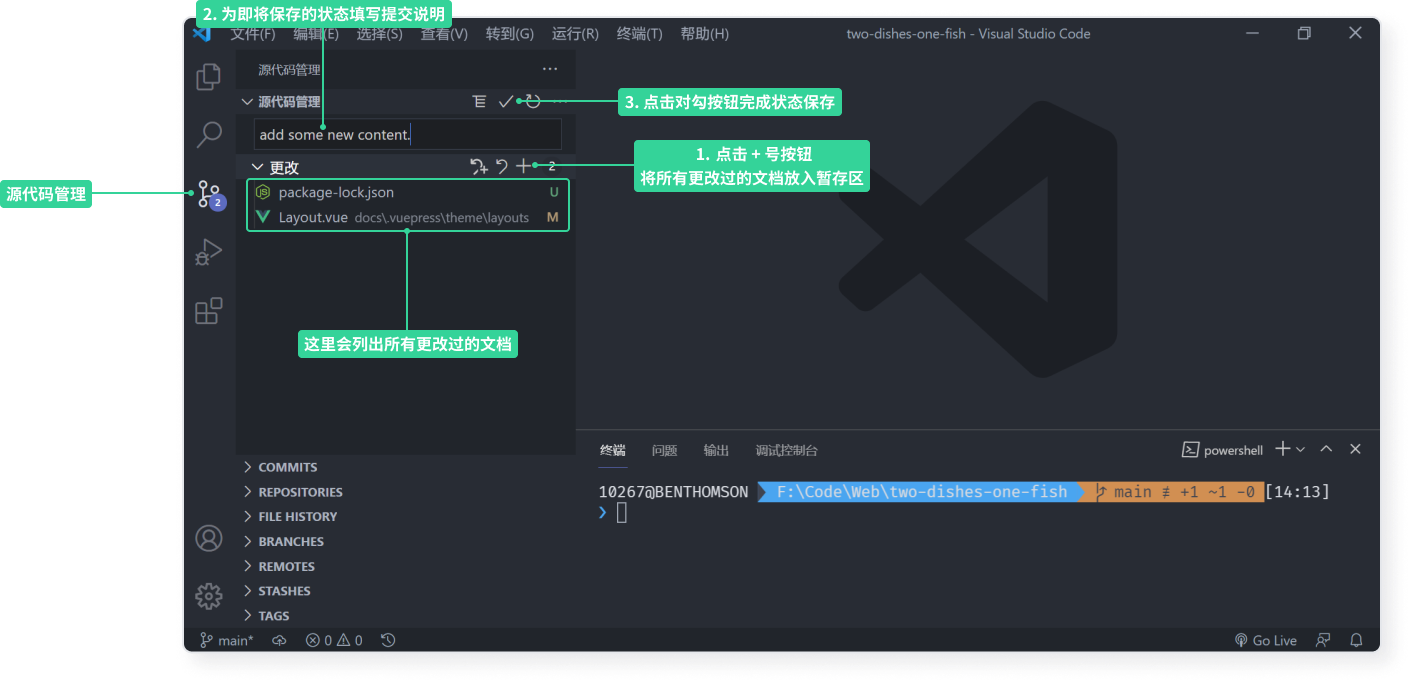Focus the commit message input field
This screenshot has height=684, width=1412.
click(x=408, y=134)
